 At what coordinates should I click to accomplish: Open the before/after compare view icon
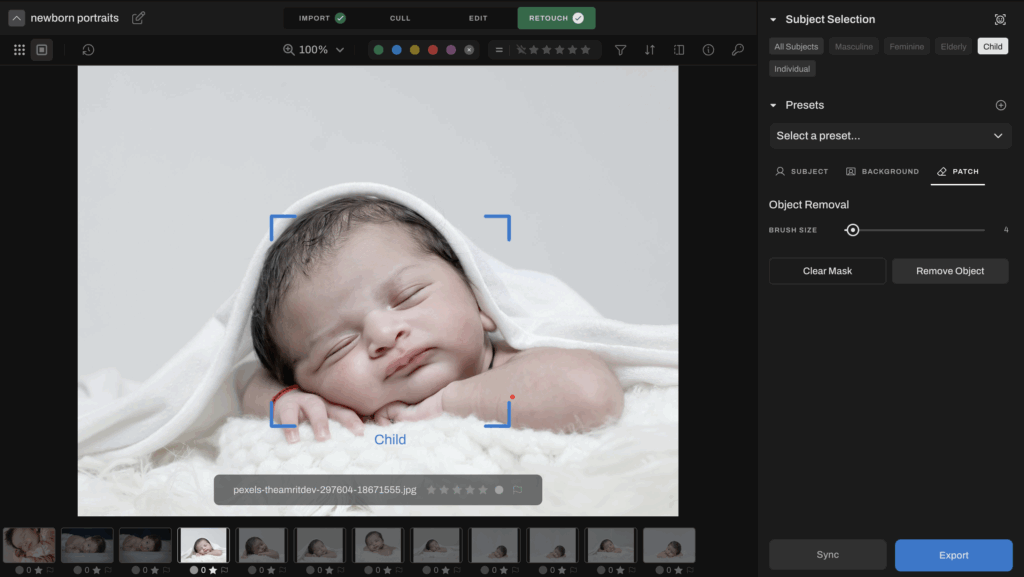point(679,49)
